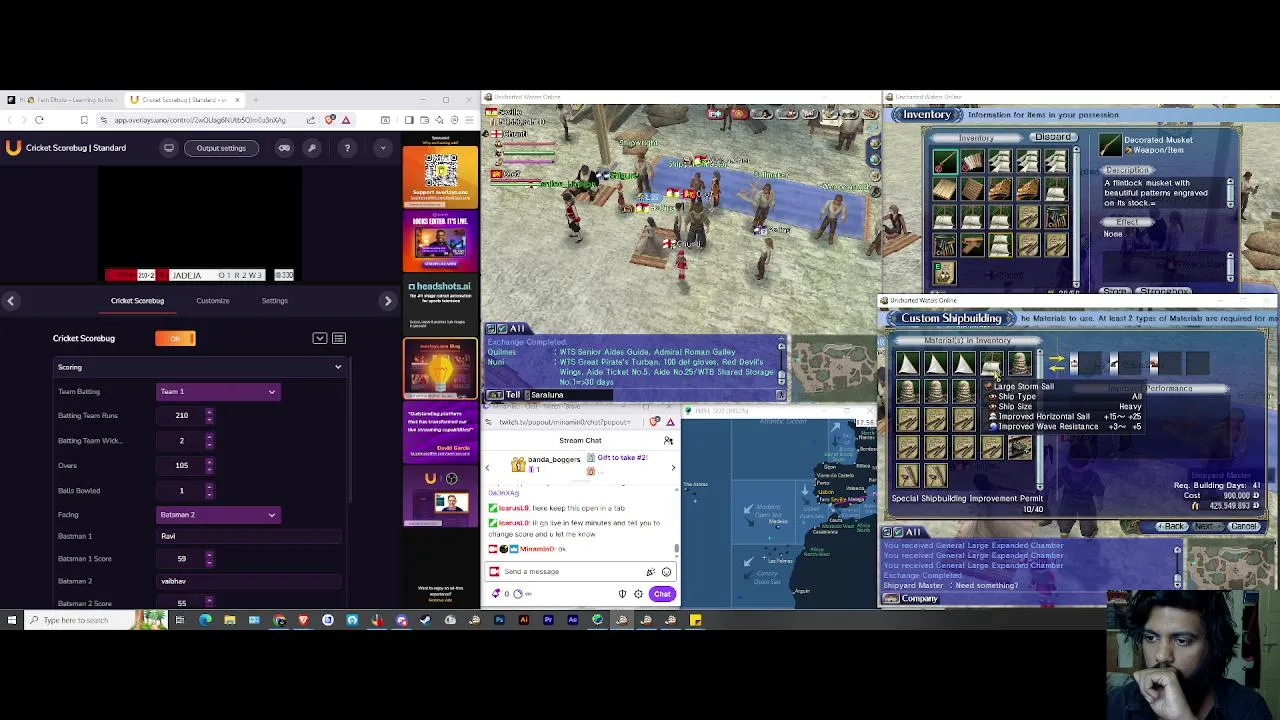
Task: Select Decorated Musket first inventory slot
Action: 944,162
